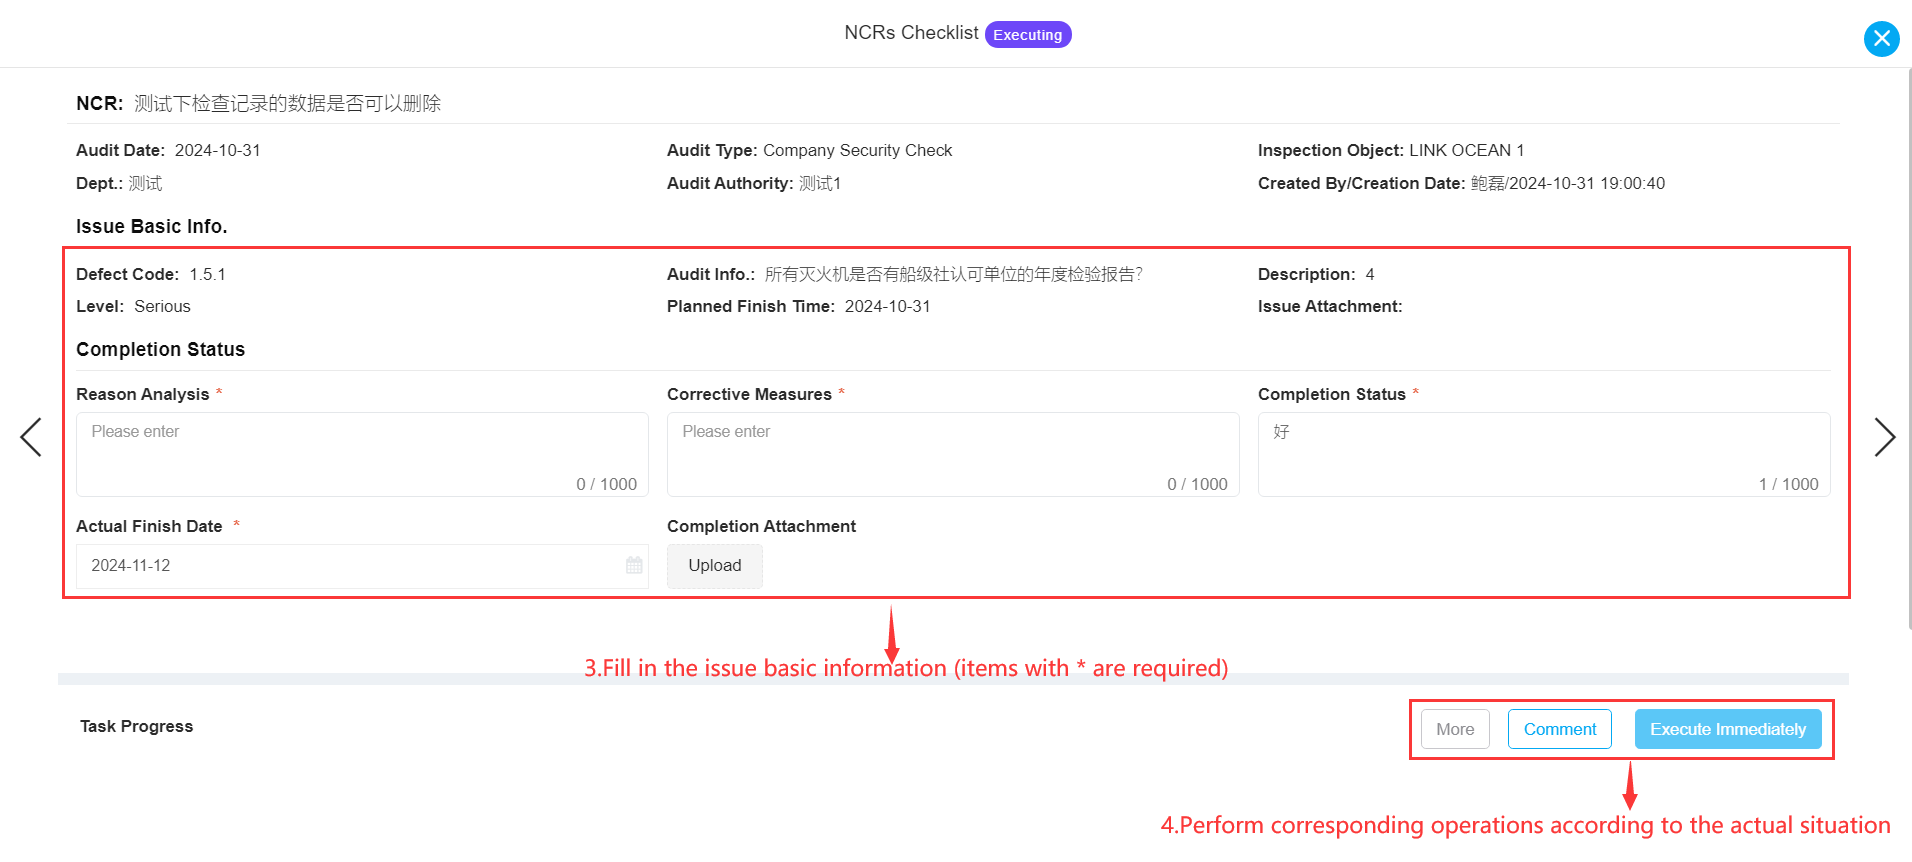Click Execute Immediately button
Screen dimensions: 1912x862
pos(1728,729)
